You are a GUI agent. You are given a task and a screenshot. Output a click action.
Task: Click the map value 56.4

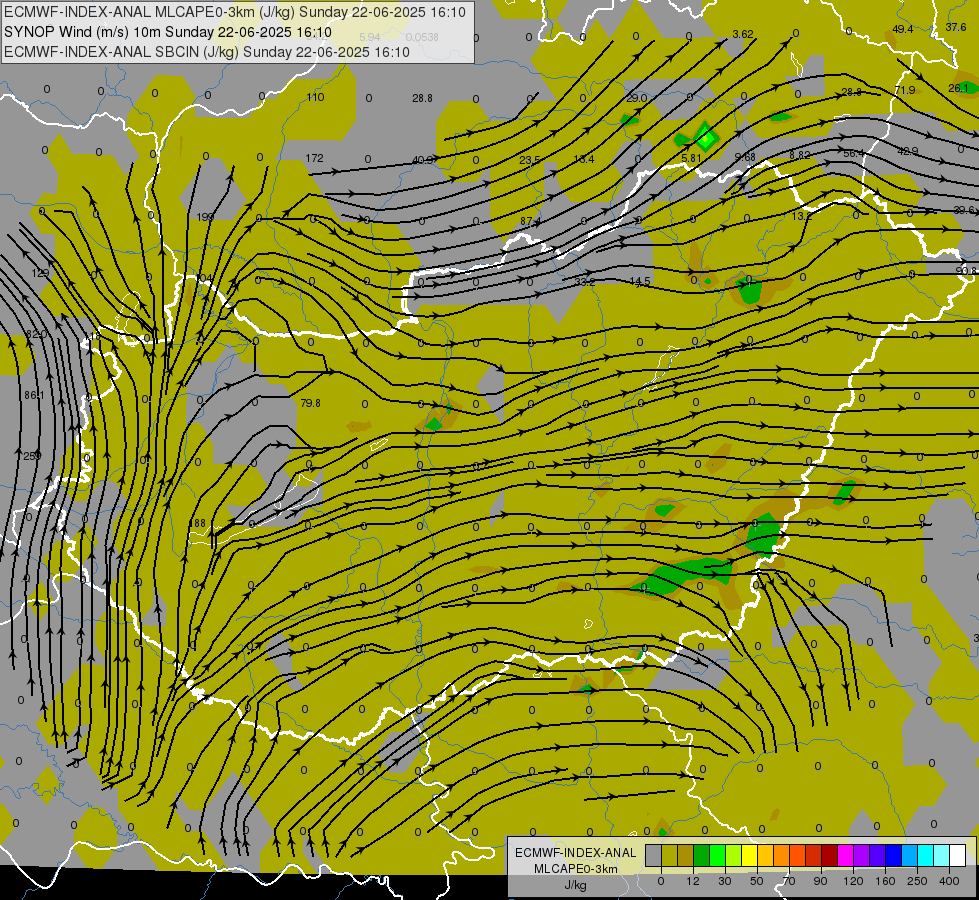coord(854,153)
